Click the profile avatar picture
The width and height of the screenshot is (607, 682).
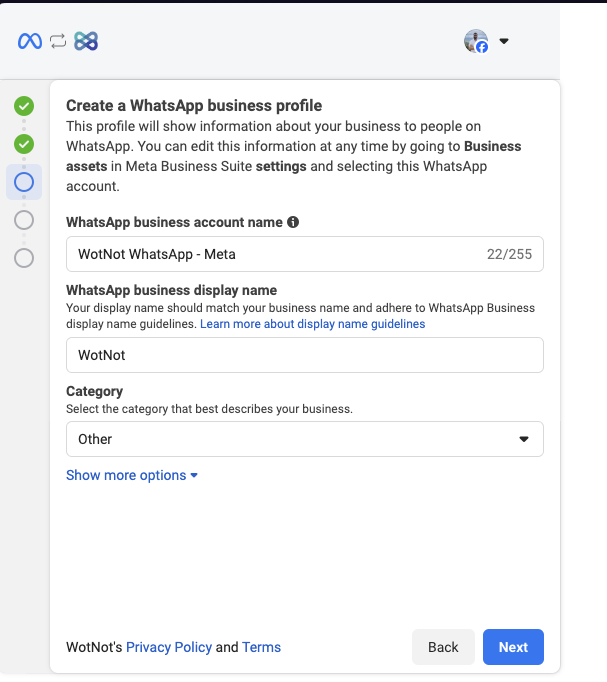coord(476,41)
